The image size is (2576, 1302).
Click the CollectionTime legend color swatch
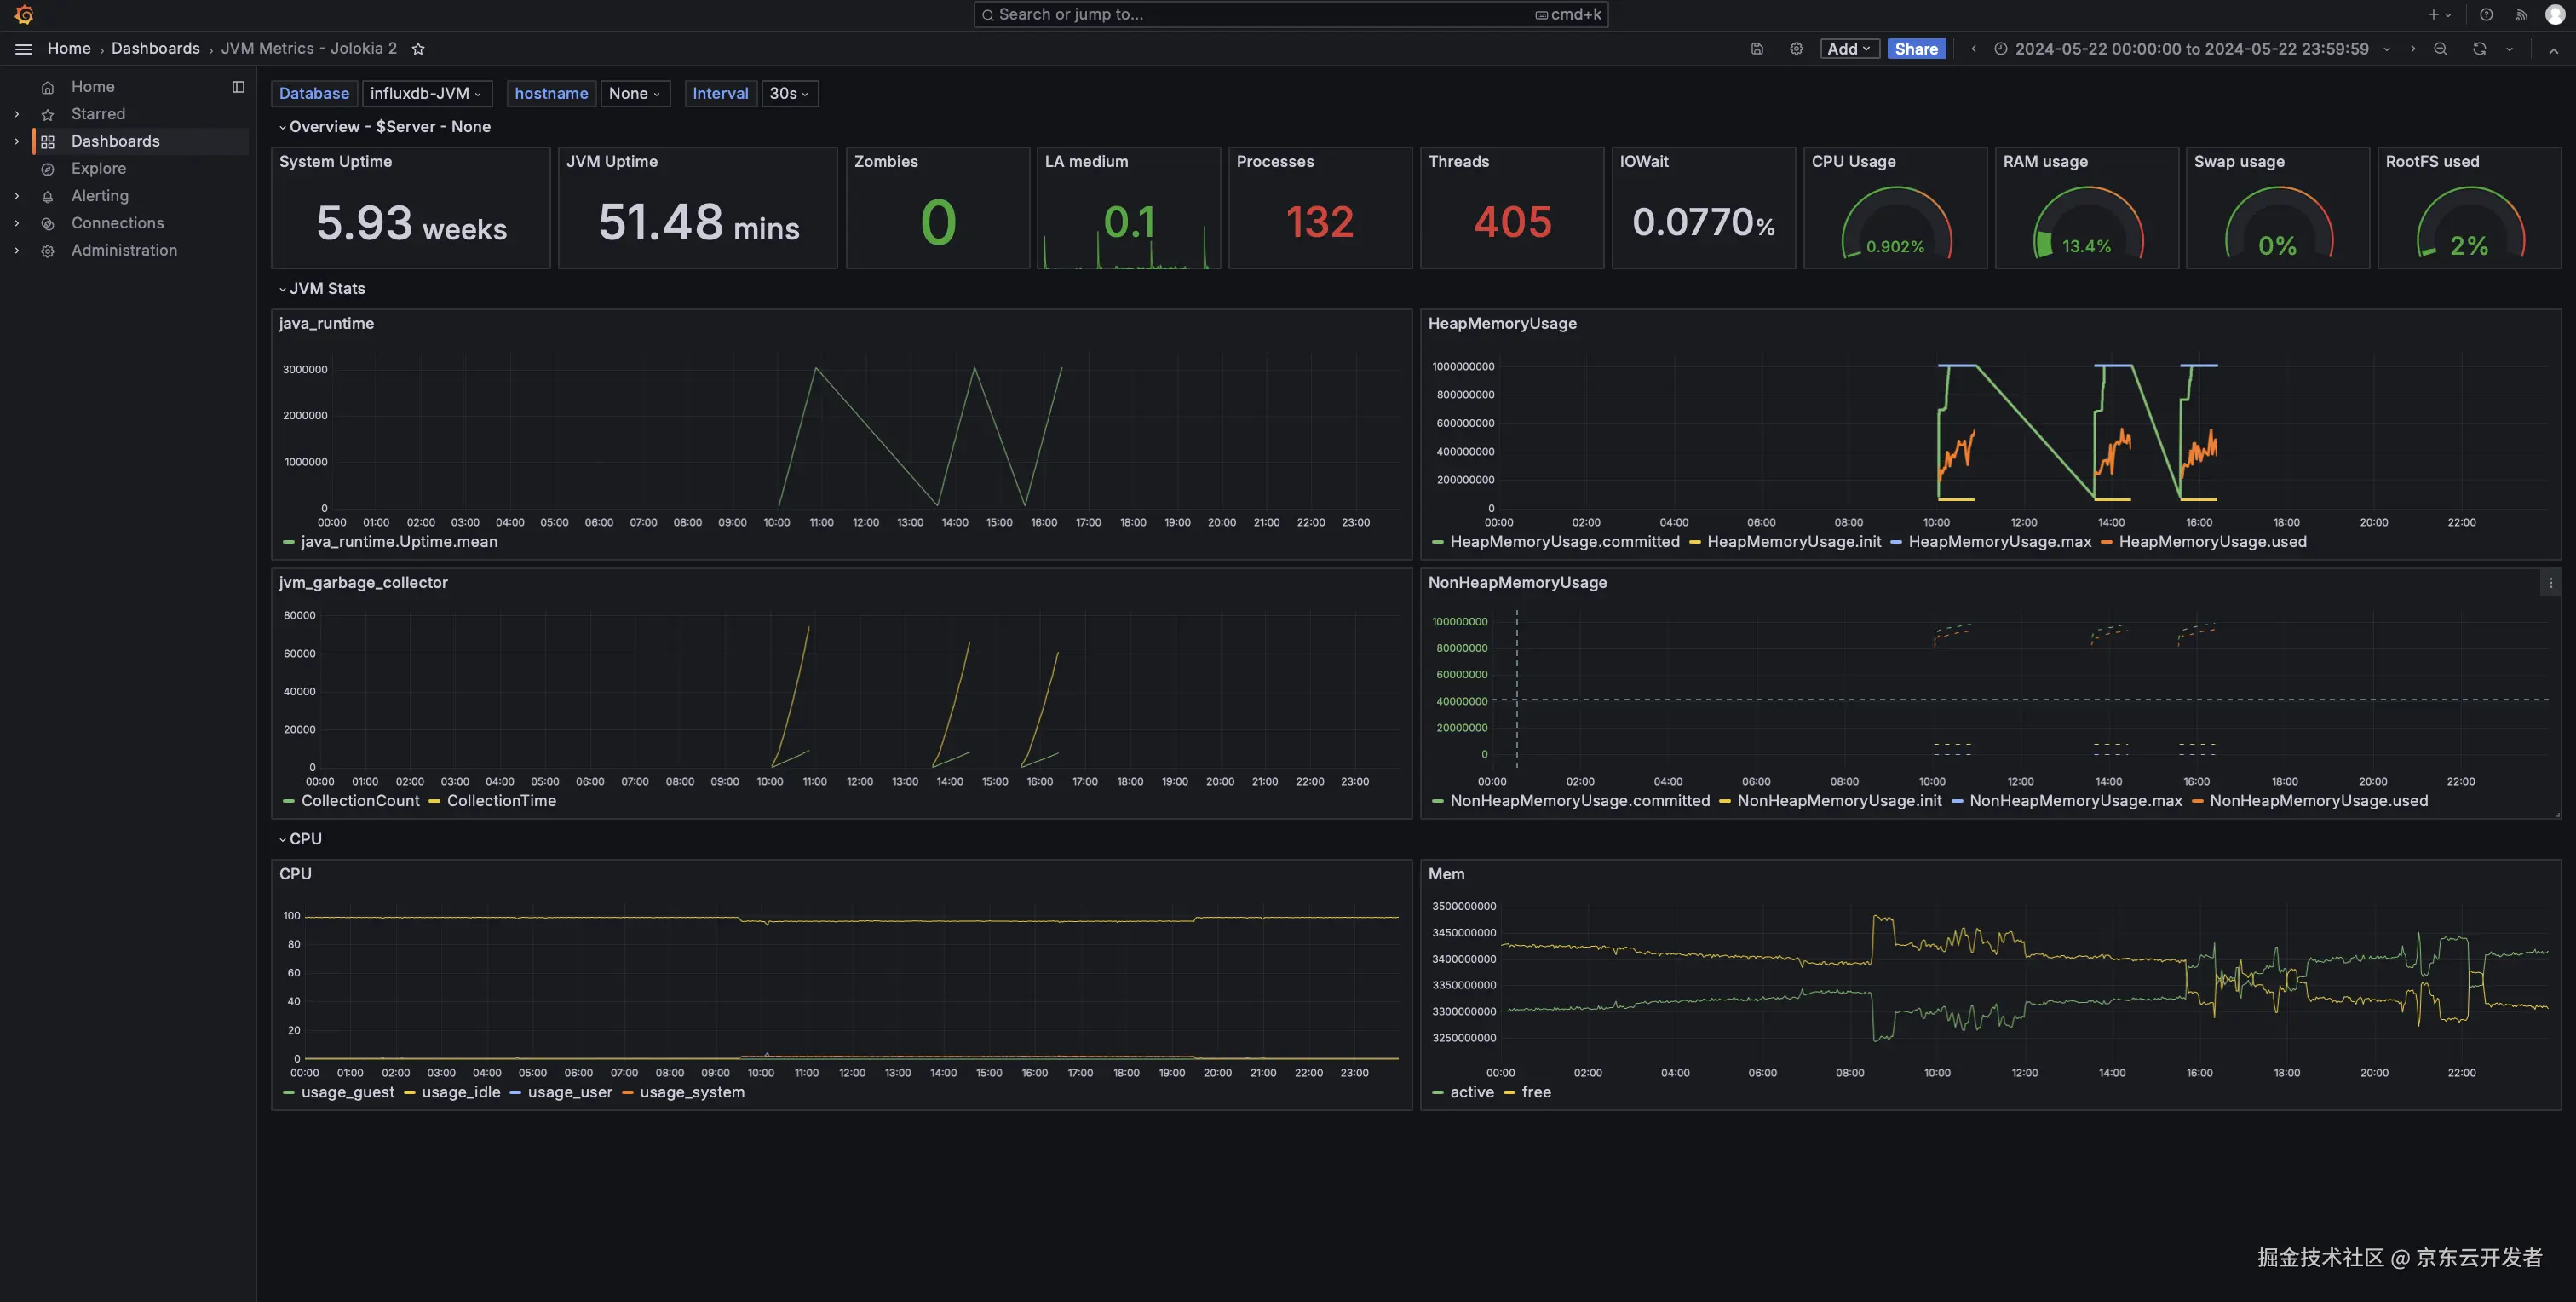tap(434, 802)
